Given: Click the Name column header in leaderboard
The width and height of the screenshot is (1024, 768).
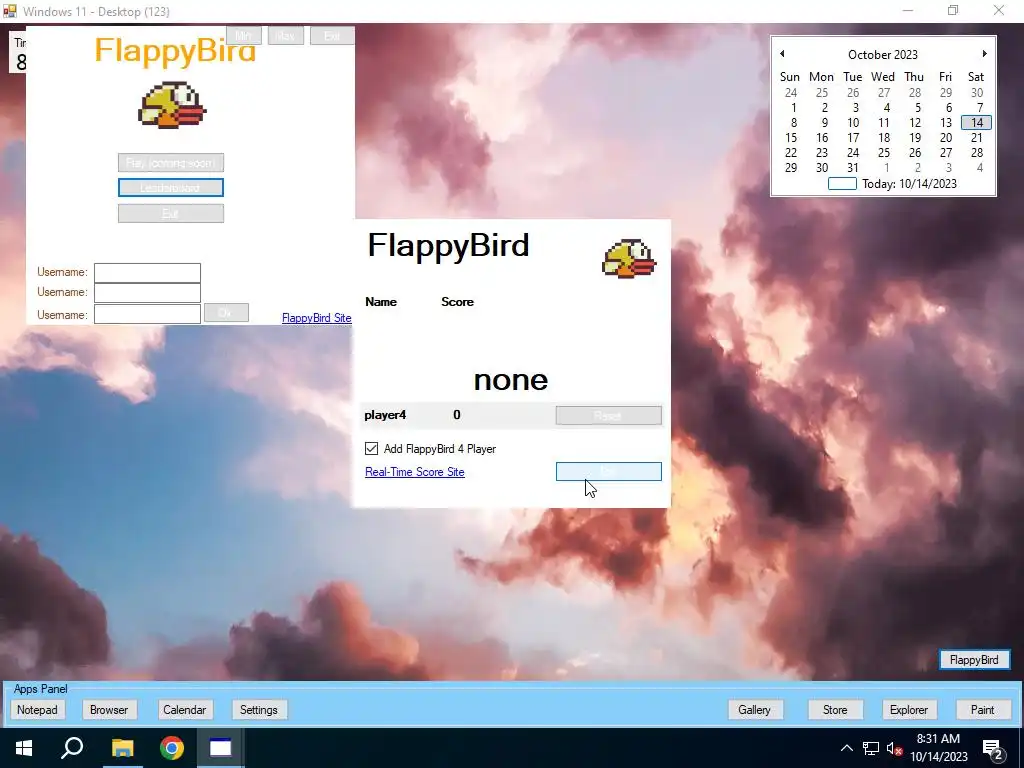Looking at the screenshot, I should [x=381, y=302].
